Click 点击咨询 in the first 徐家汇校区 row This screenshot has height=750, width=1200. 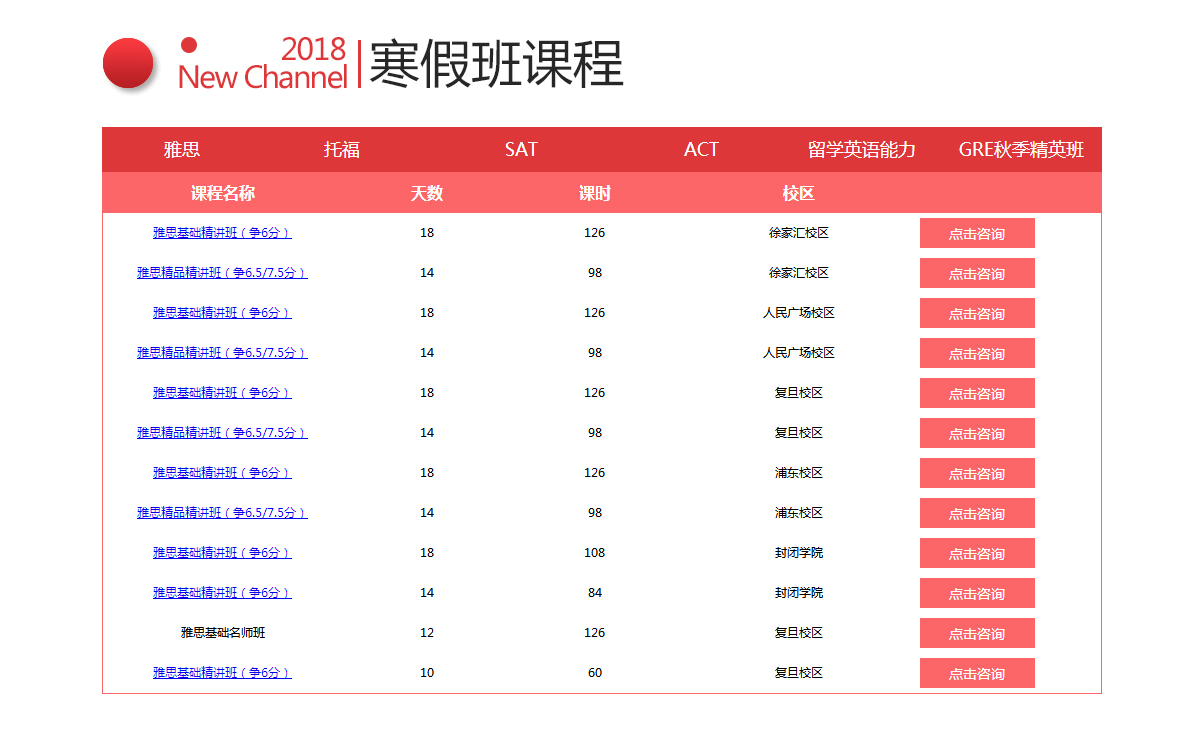[977, 233]
